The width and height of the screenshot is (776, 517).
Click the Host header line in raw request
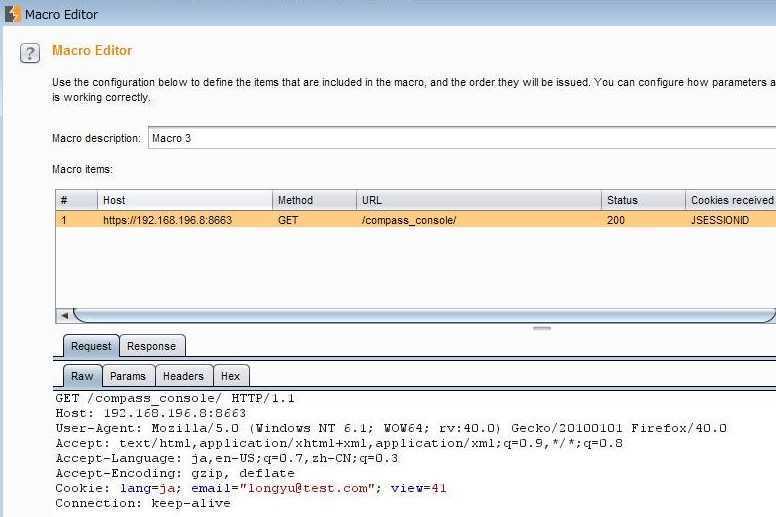pyautogui.click(x=150, y=413)
